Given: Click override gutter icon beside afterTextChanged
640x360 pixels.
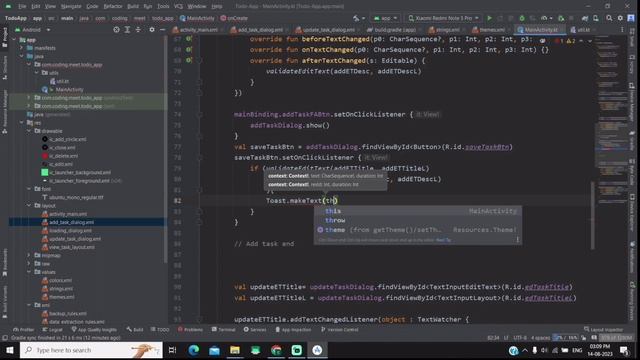Looking at the screenshot, I should click(189, 60).
